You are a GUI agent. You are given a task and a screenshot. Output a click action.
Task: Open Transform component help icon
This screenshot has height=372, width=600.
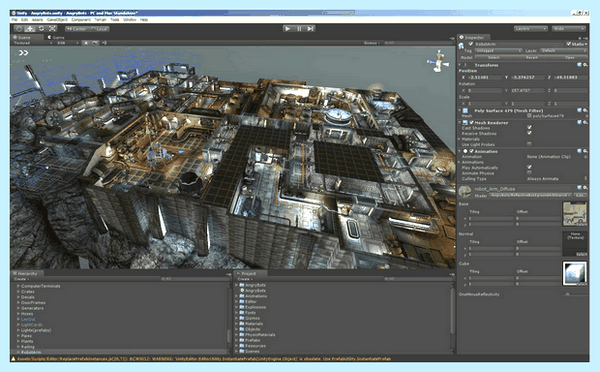[579, 65]
